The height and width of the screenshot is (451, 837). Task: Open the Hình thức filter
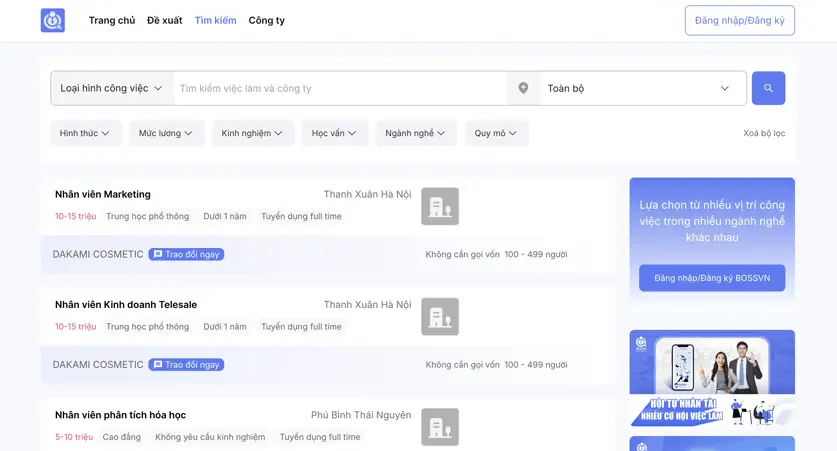[x=86, y=133]
